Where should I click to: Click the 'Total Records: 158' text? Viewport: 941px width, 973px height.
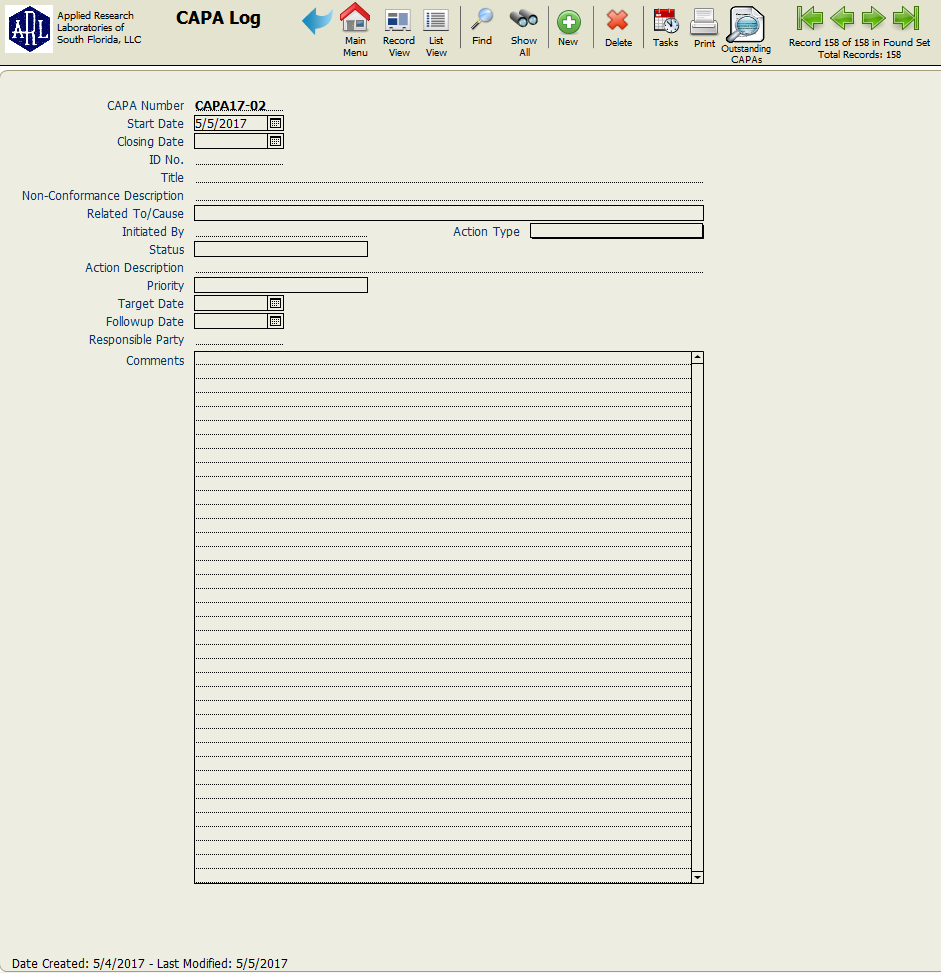point(859,55)
